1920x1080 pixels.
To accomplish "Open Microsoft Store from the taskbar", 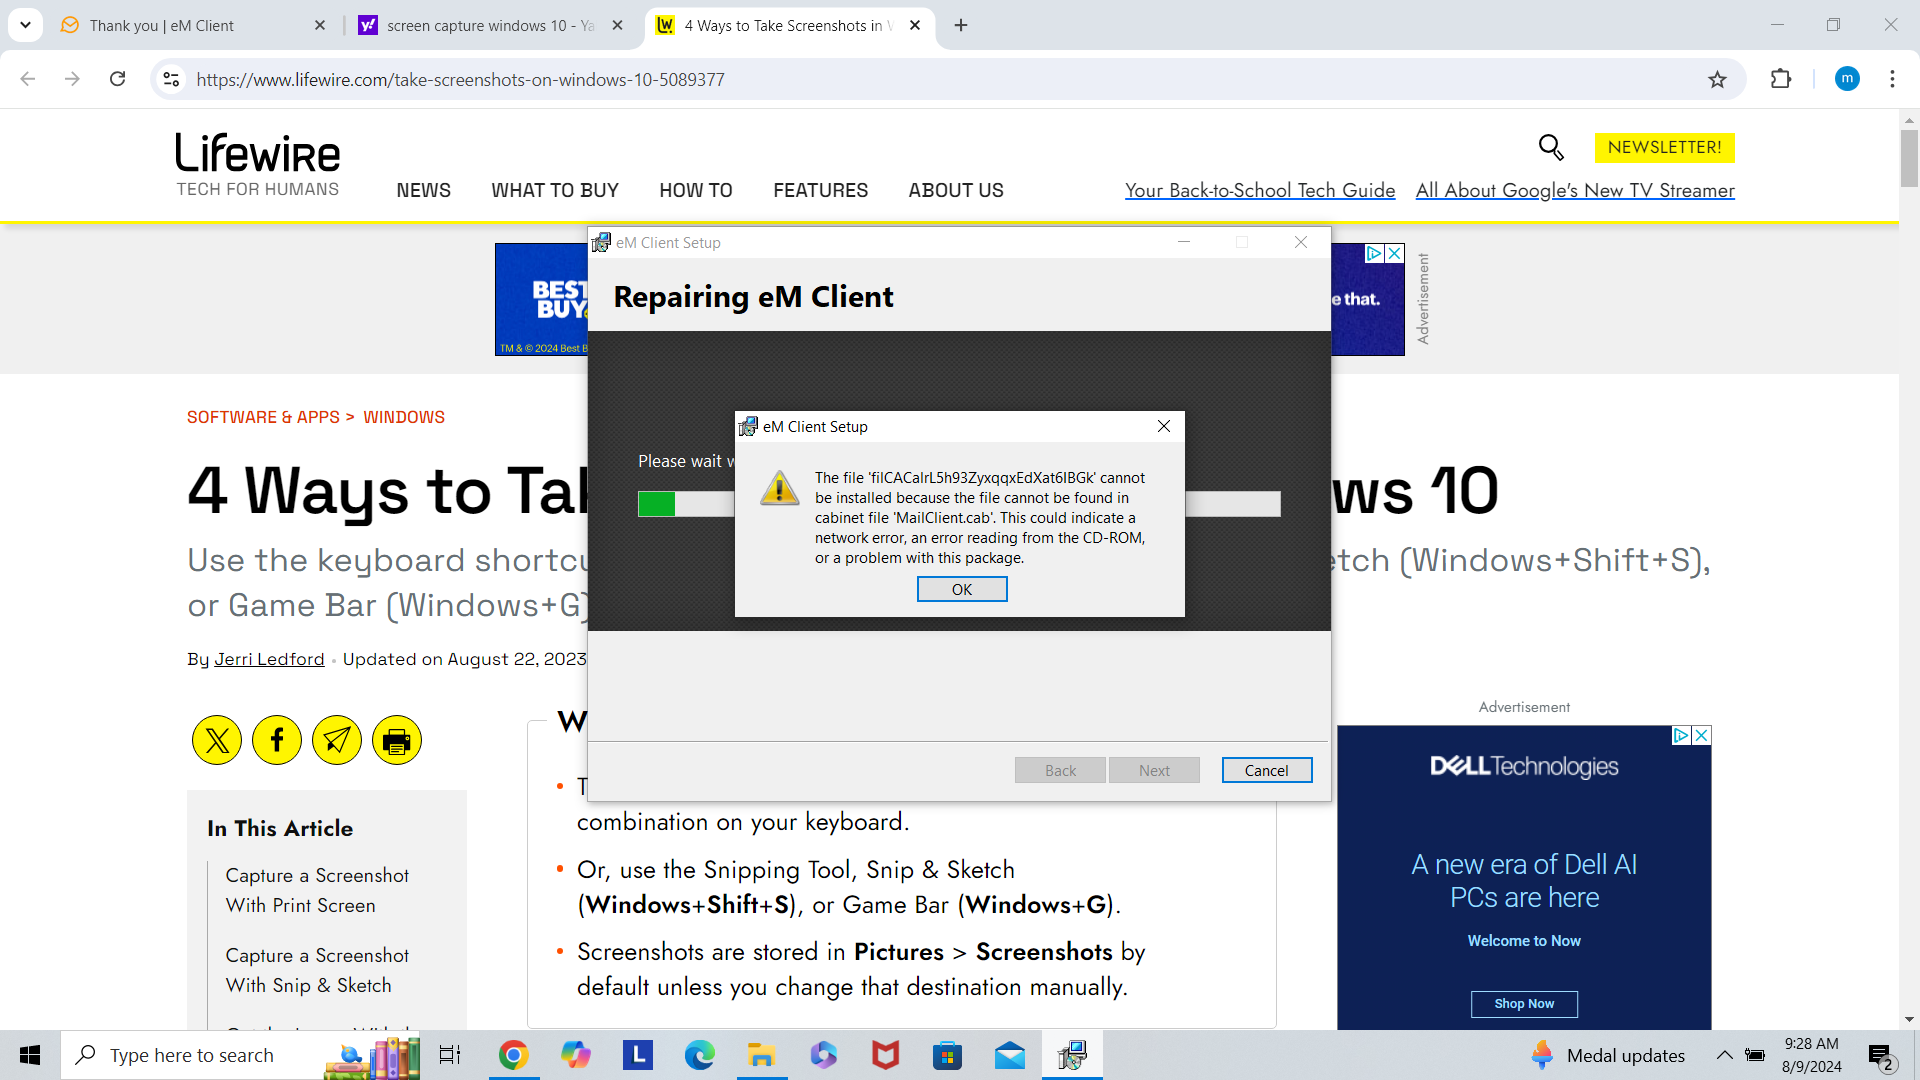I will (947, 1055).
